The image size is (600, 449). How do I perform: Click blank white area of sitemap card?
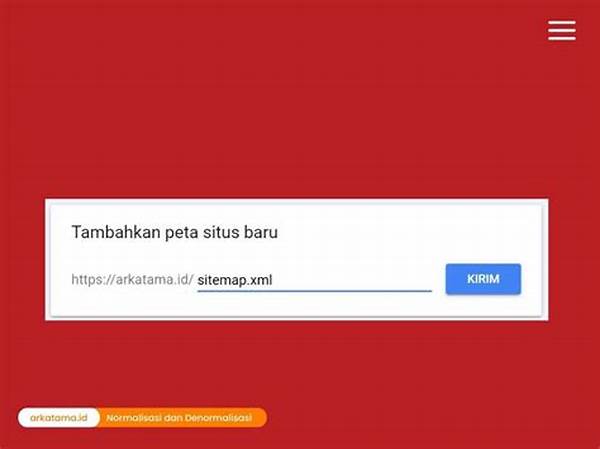[x=383, y=233]
